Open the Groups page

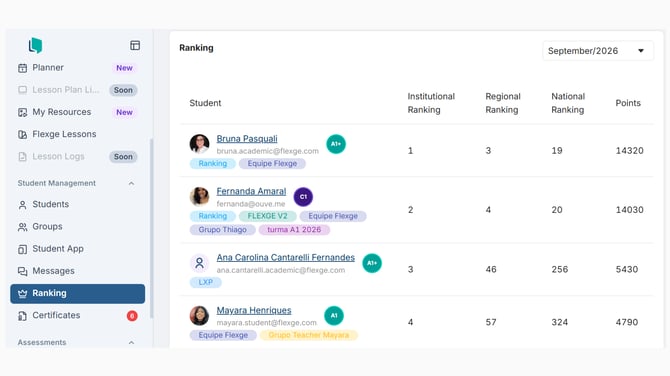coord(77,227)
